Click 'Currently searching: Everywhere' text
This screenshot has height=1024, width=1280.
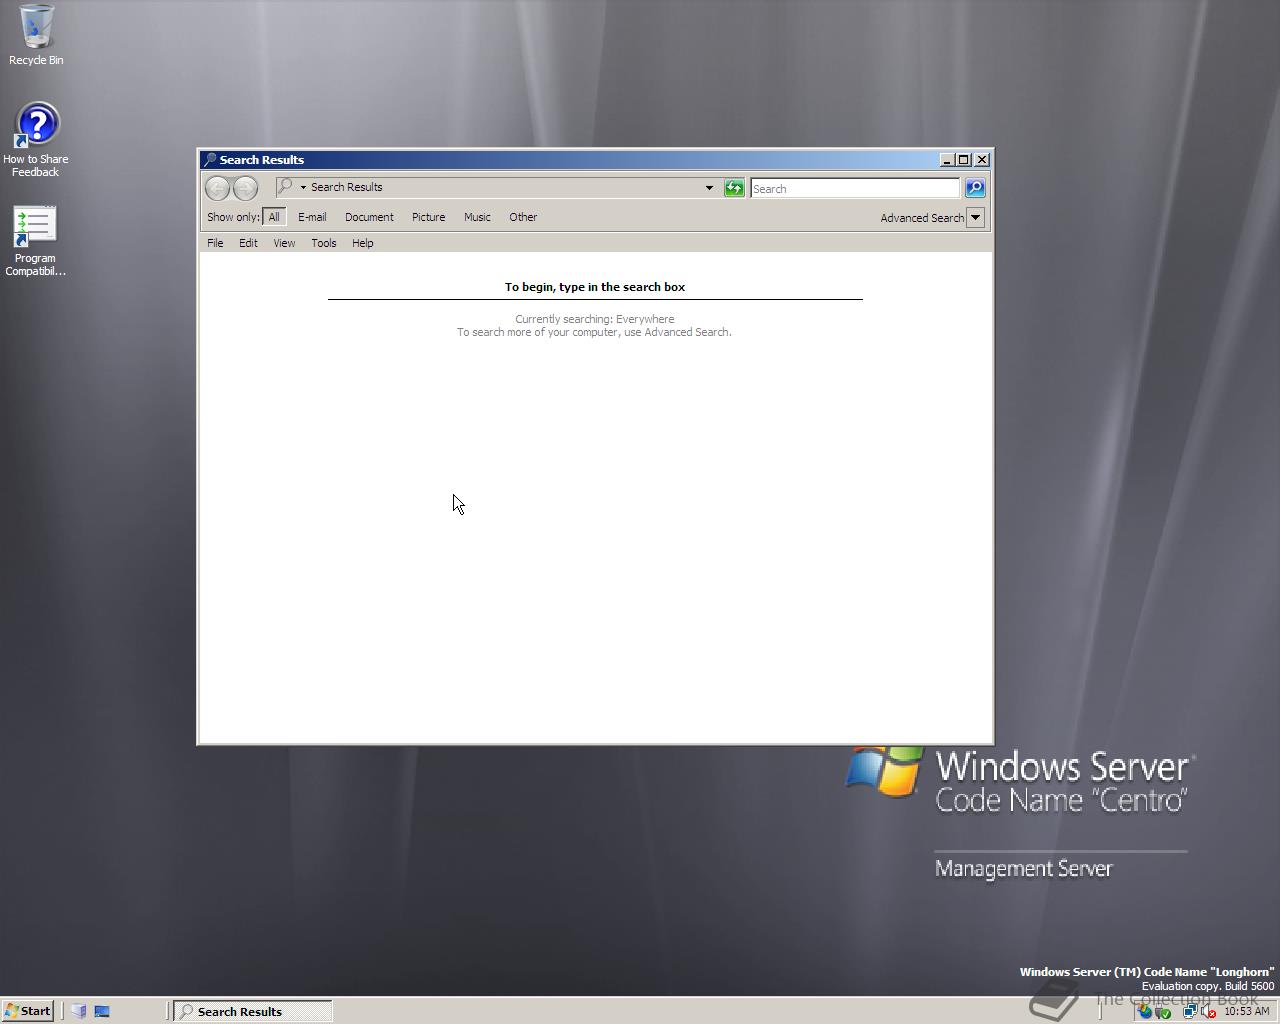[x=595, y=319]
